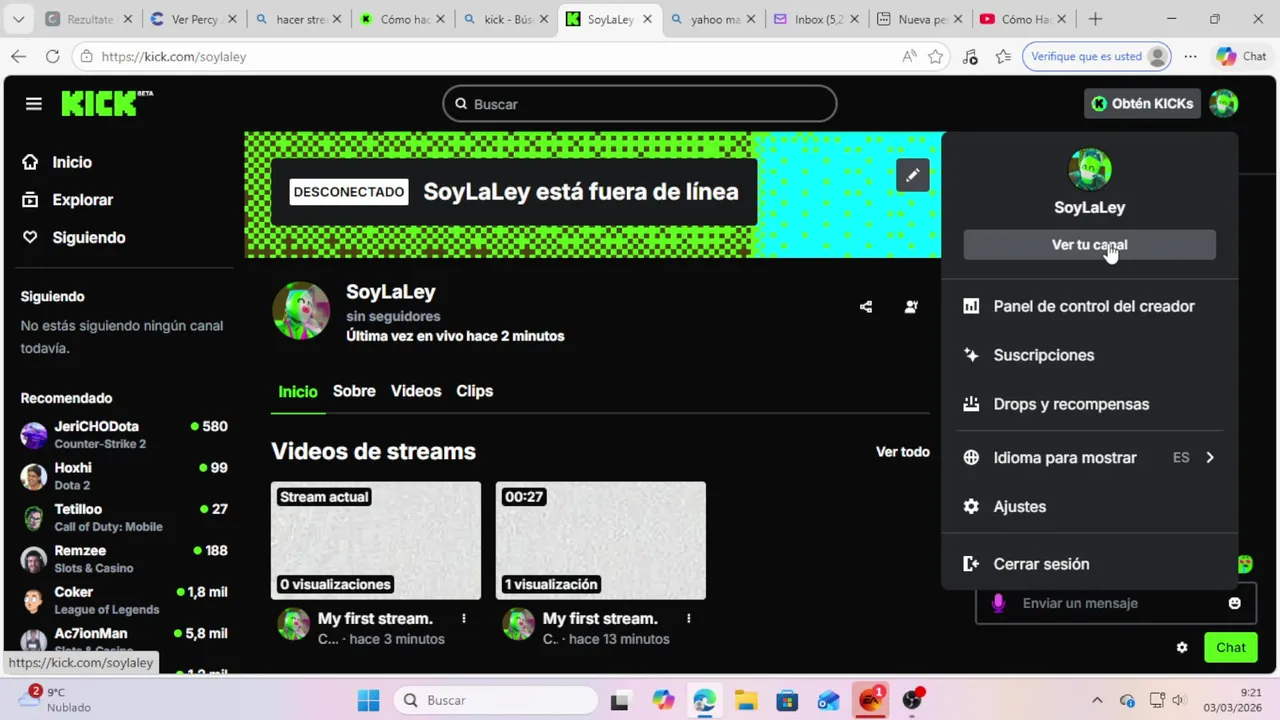This screenshot has height=720, width=1280.
Task: Click Verifique que es usted button
Action: [1097, 57]
